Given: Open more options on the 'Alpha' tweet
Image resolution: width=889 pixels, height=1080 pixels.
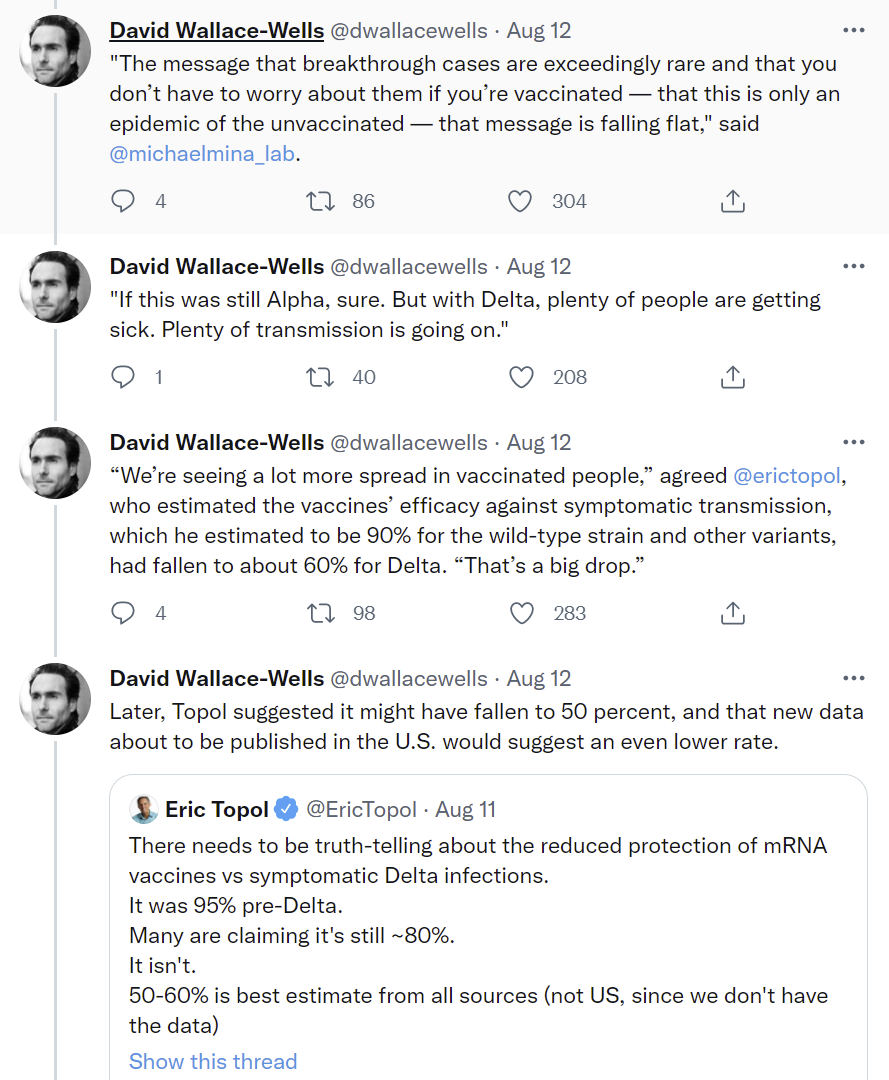Looking at the screenshot, I should tap(853, 267).
